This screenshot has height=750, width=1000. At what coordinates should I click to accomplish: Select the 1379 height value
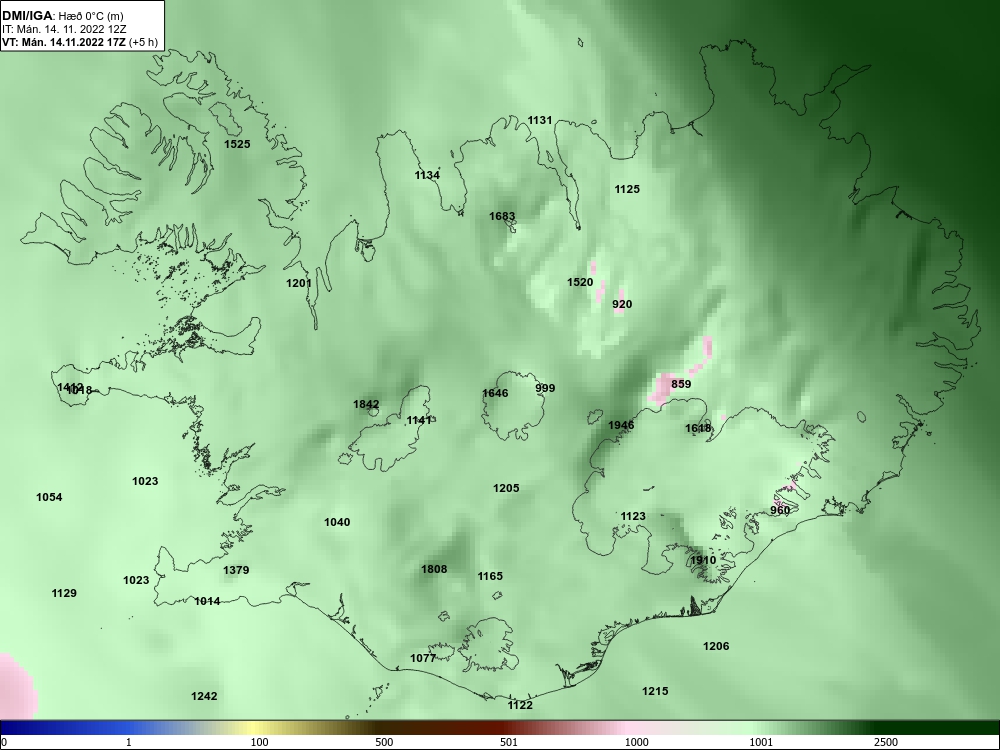coord(236,570)
